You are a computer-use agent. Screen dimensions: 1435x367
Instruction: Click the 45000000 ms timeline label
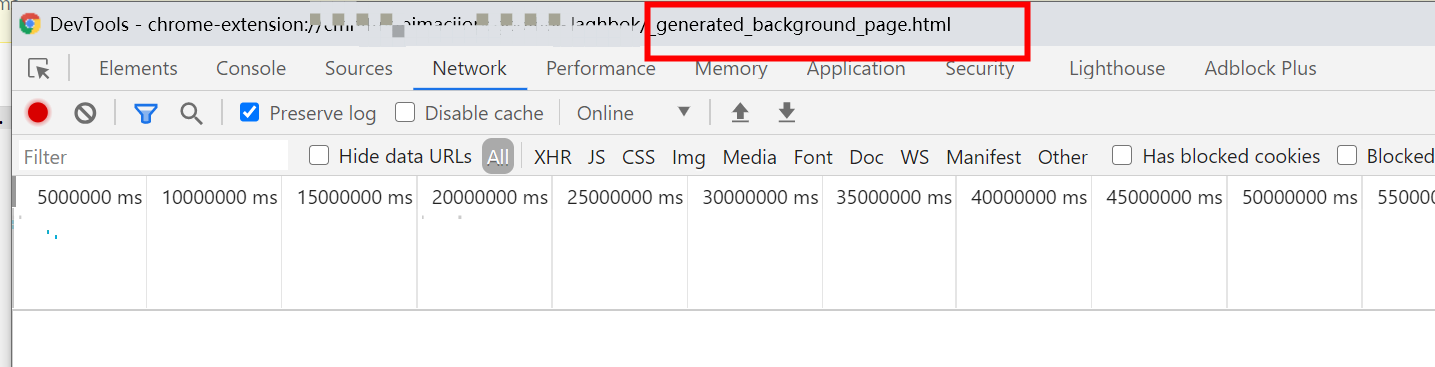(x=1165, y=197)
